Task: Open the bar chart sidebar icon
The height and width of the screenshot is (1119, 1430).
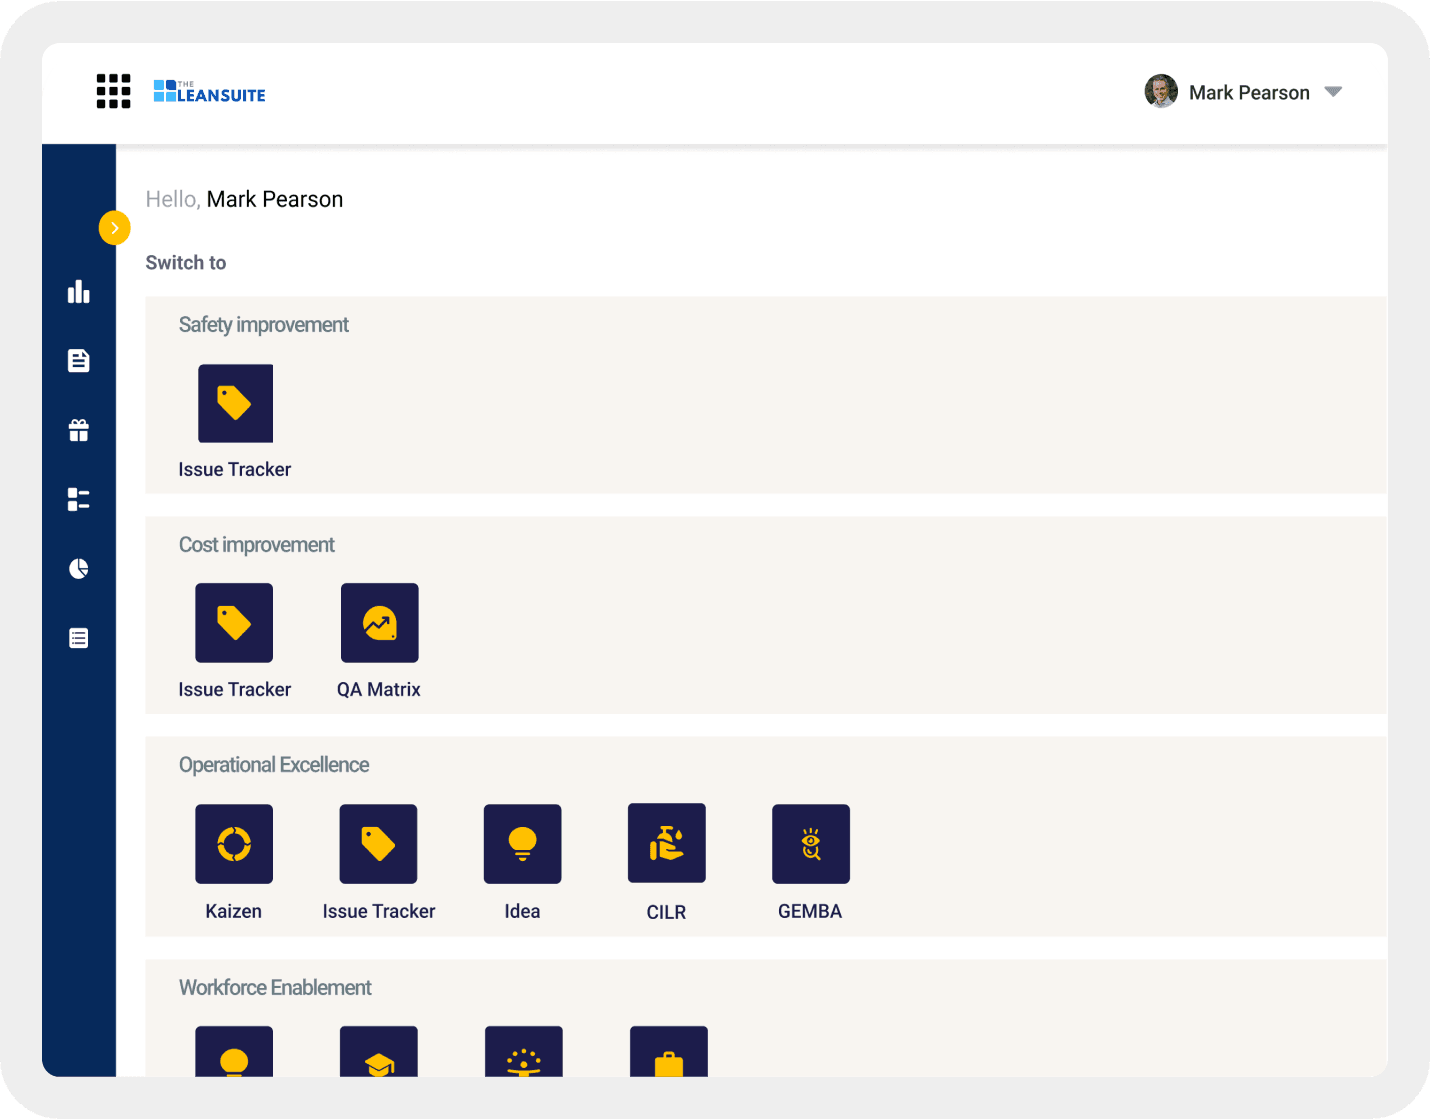Action: (78, 292)
